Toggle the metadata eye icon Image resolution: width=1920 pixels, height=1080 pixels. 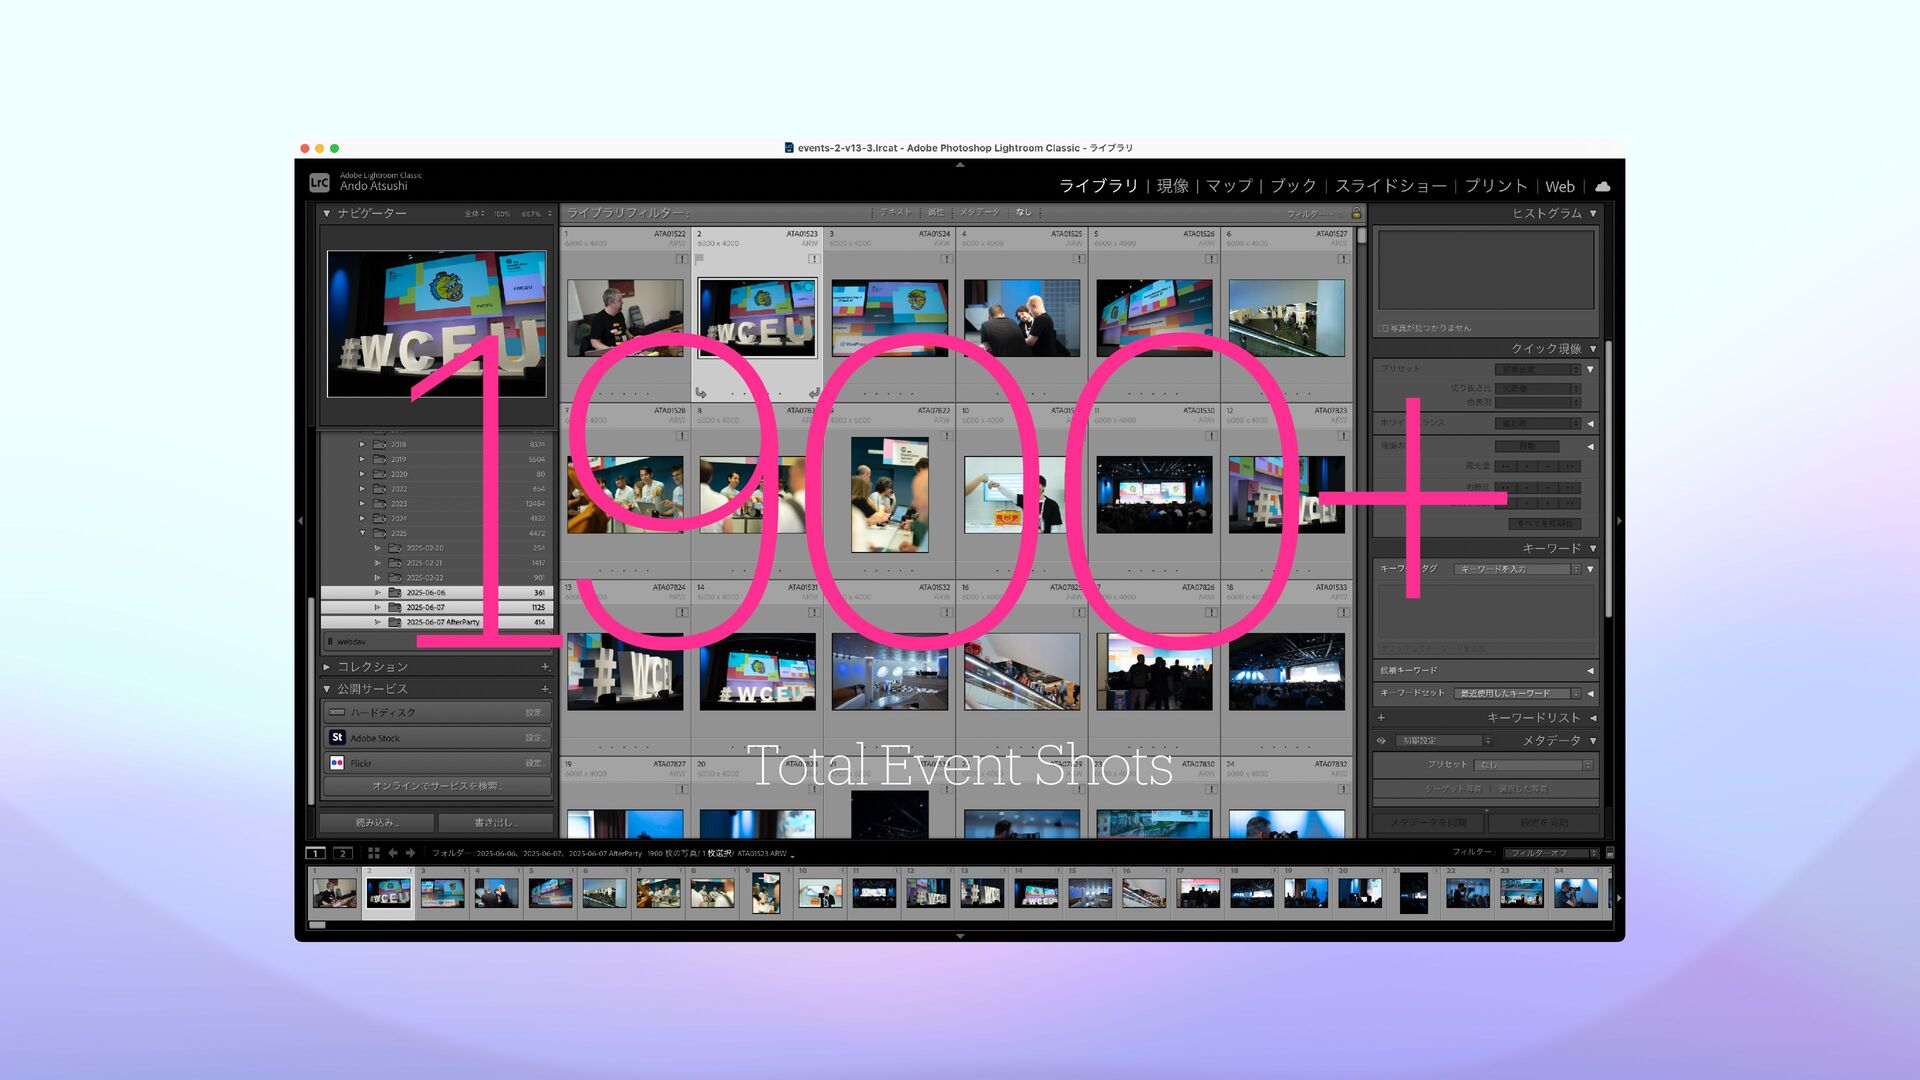coord(1381,741)
